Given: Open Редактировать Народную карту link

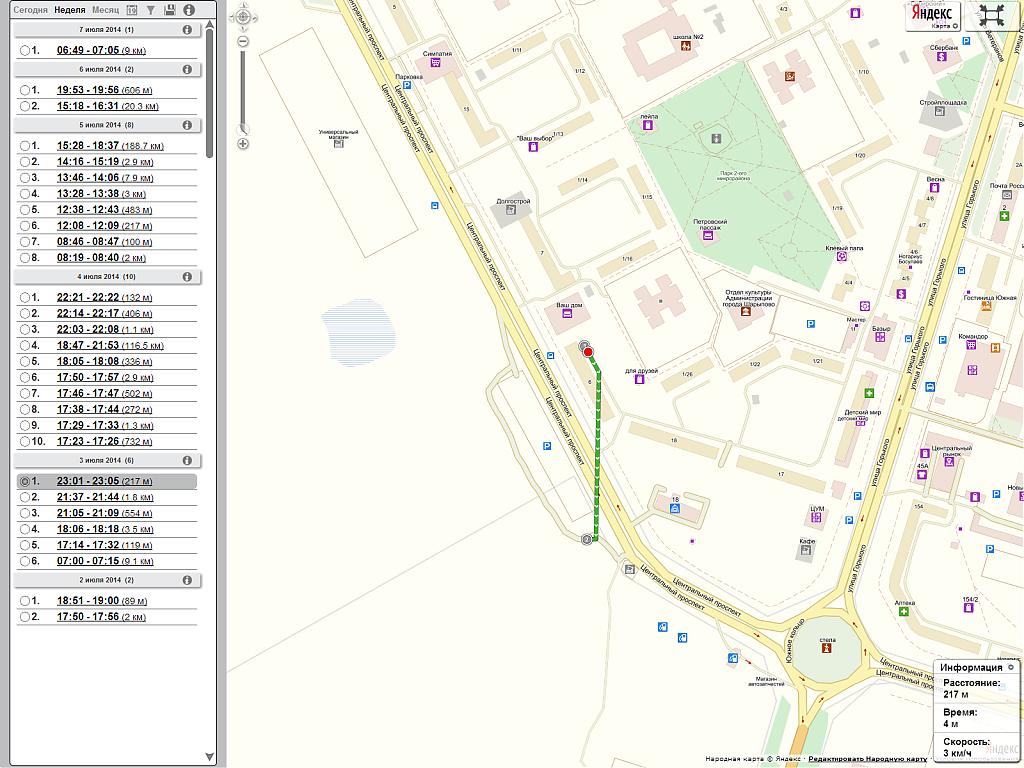Looking at the screenshot, I should (x=867, y=759).
